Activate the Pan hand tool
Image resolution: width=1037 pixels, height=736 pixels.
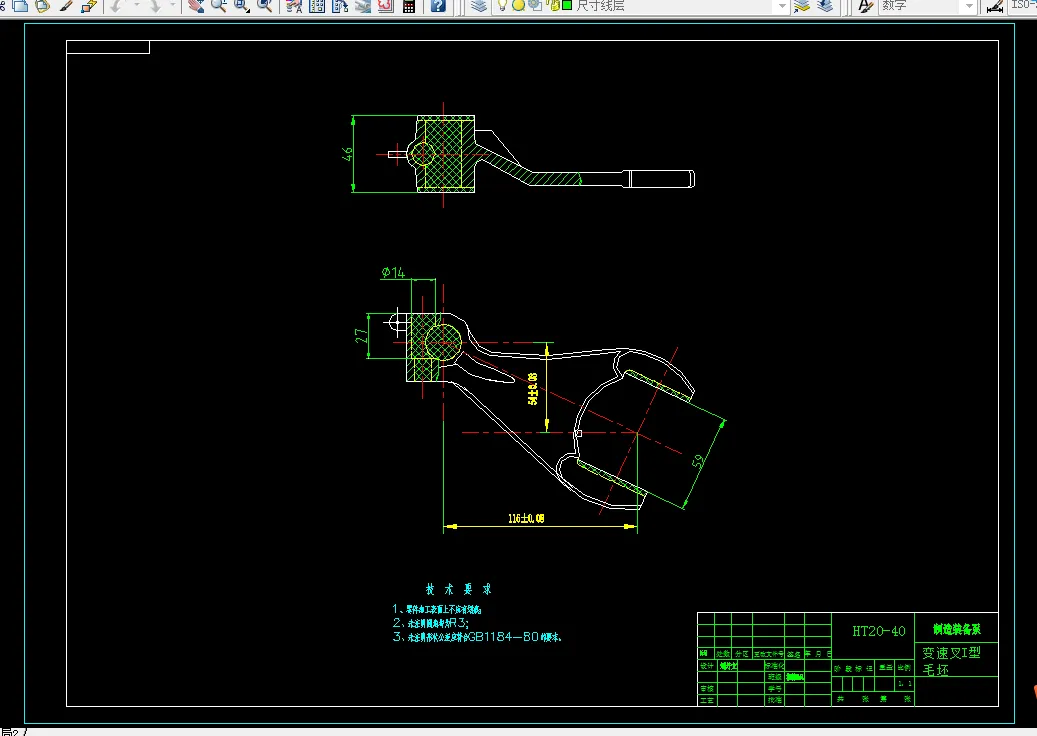196,6
